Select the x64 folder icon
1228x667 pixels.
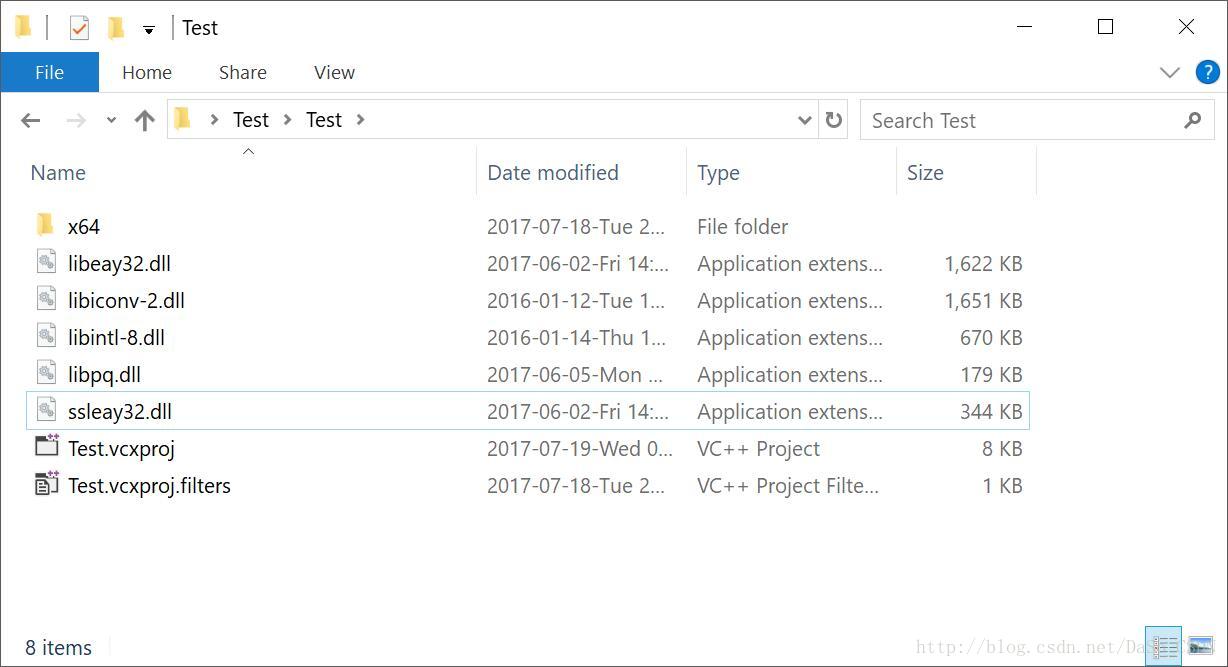click(45, 226)
